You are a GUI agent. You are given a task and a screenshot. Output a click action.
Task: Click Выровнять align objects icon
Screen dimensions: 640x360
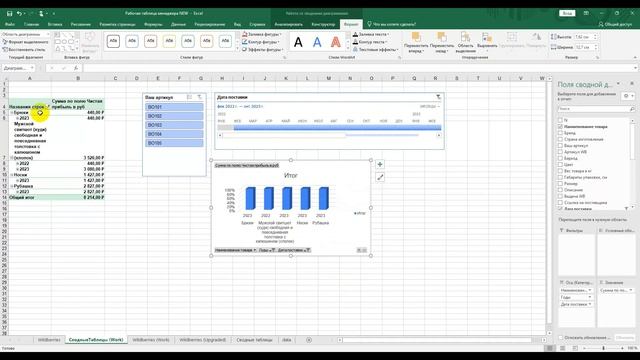tap(487, 38)
